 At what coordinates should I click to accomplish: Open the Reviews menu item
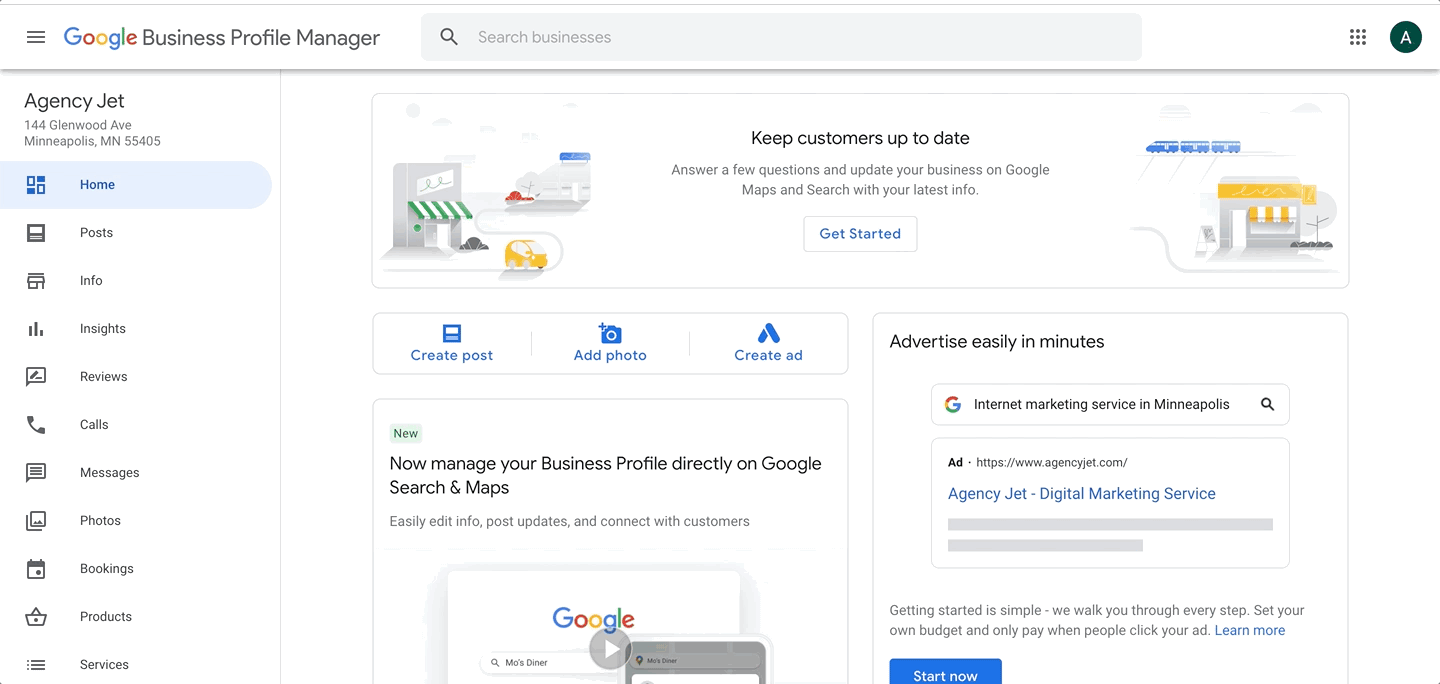(136, 377)
